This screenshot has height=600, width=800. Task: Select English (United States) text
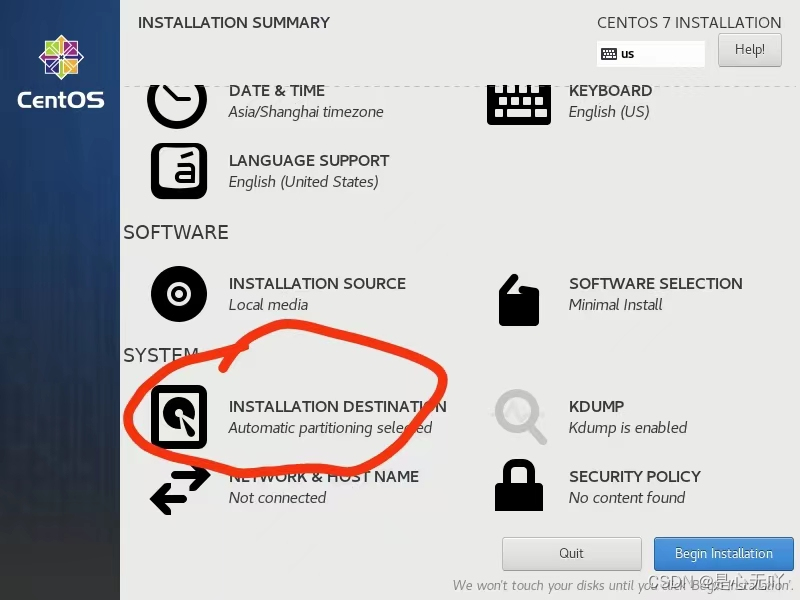click(x=303, y=182)
